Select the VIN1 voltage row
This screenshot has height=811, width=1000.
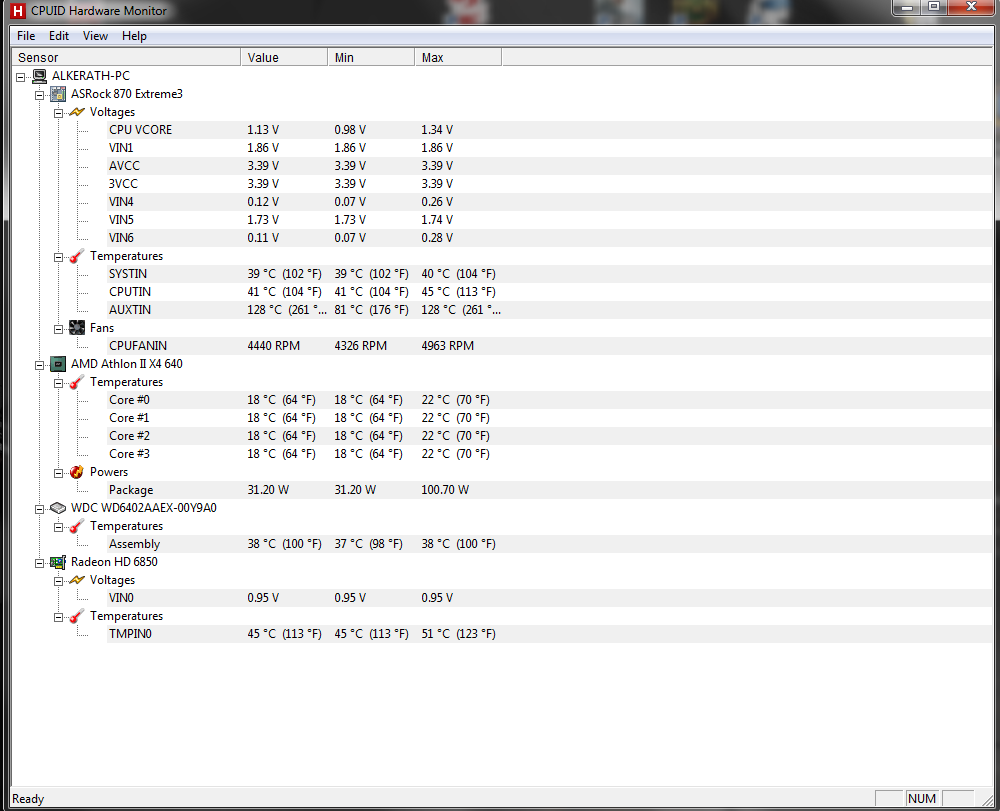click(x=550, y=148)
